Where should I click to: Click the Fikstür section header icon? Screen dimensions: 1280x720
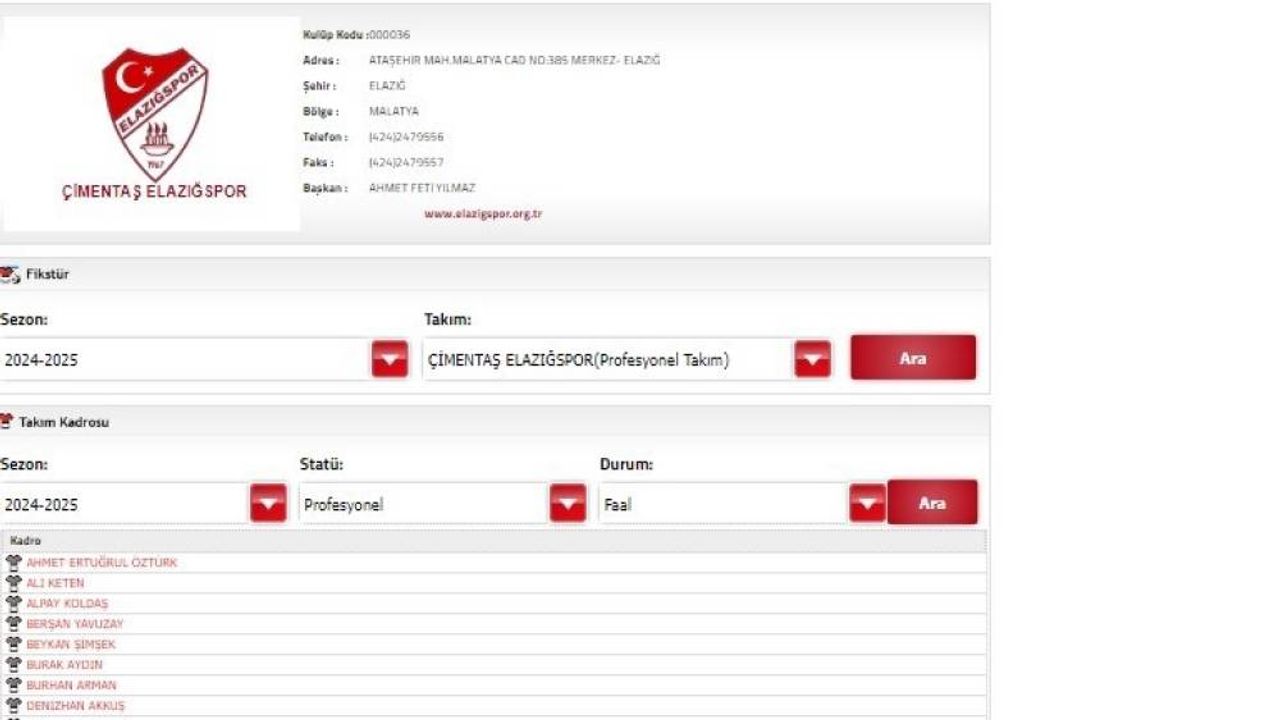coord(9,274)
